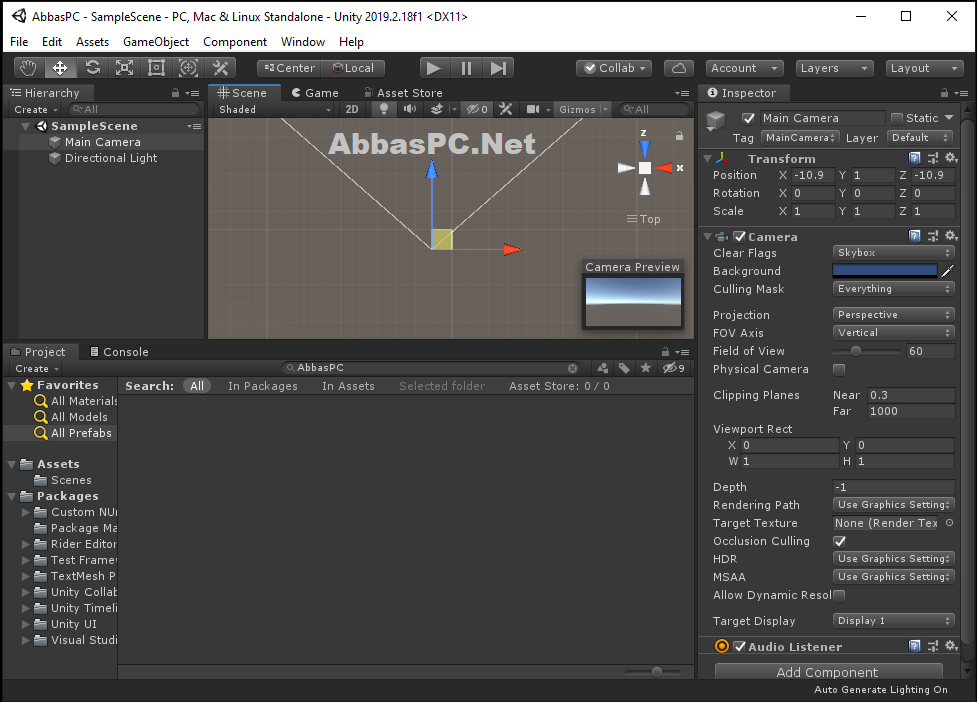Lock the Hierarchy panel
The height and width of the screenshot is (702, 977).
point(176,93)
